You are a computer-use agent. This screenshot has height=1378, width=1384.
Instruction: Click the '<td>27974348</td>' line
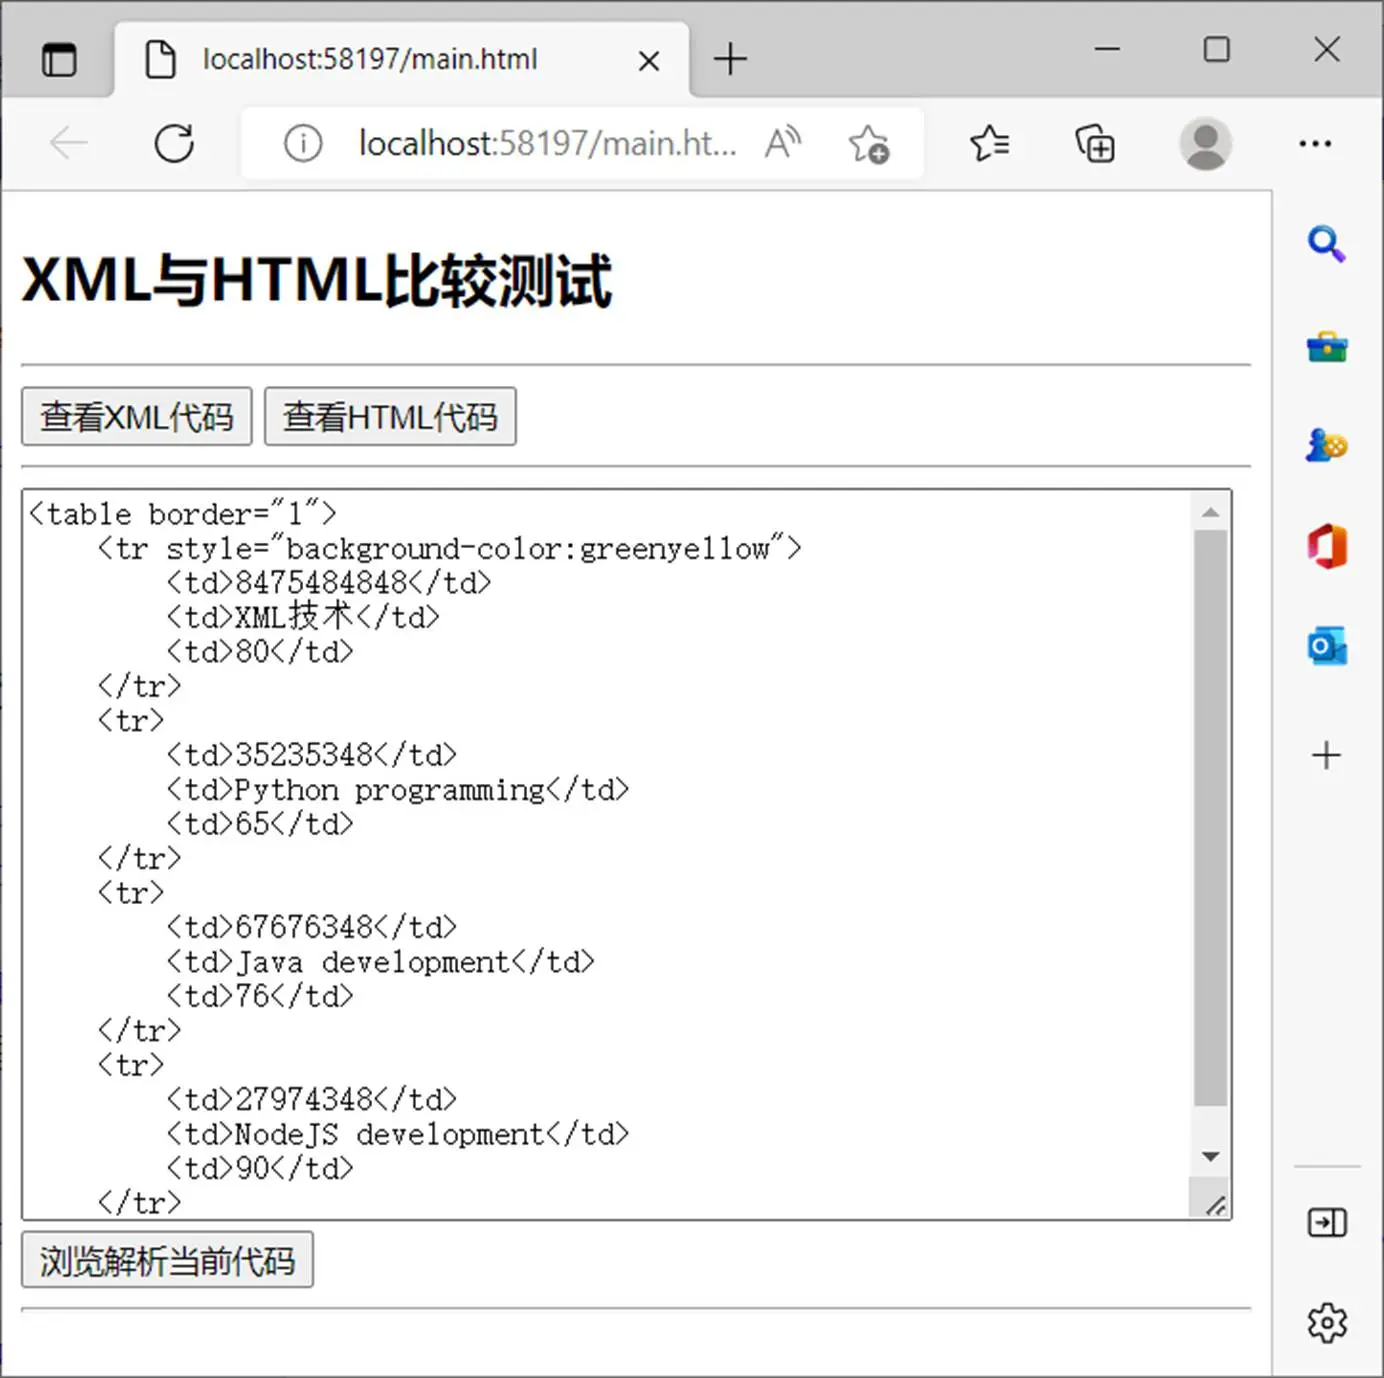pos(311,1099)
